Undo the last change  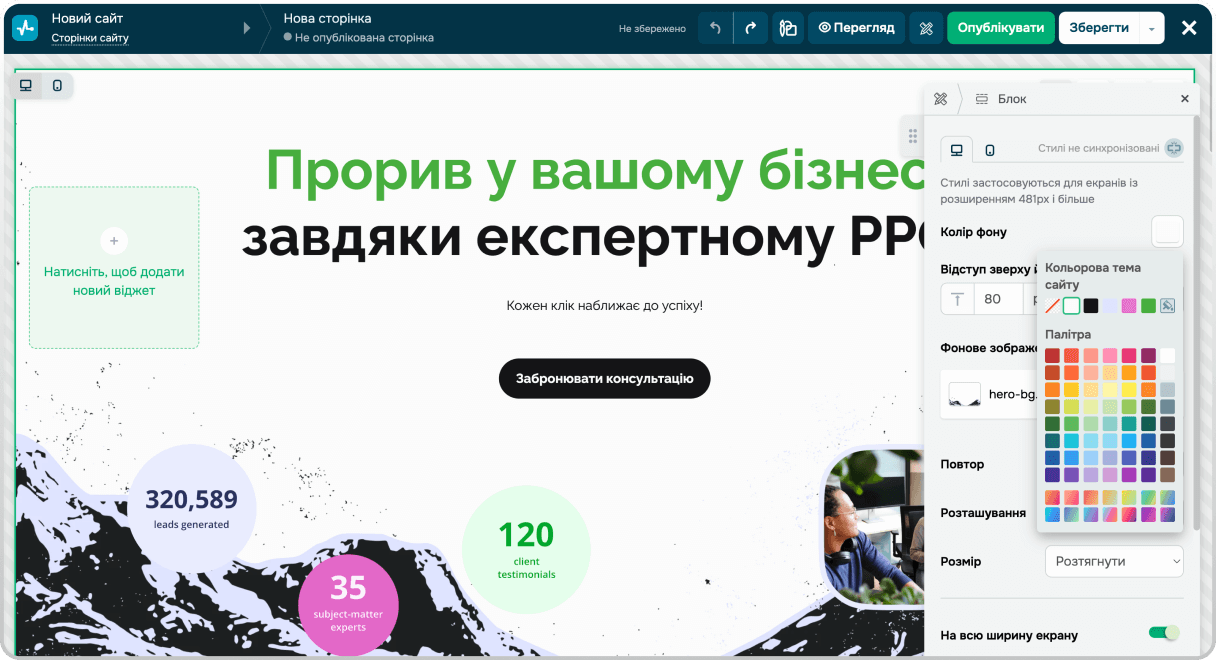[715, 28]
